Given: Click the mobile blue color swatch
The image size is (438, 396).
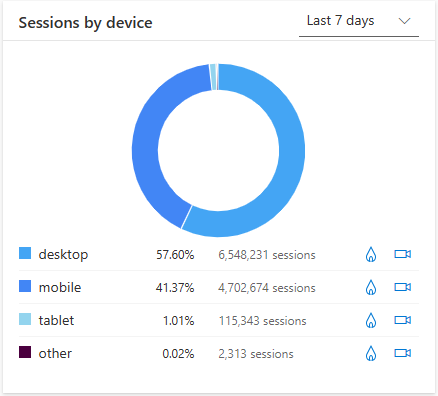Looking at the screenshot, I should point(25,286).
